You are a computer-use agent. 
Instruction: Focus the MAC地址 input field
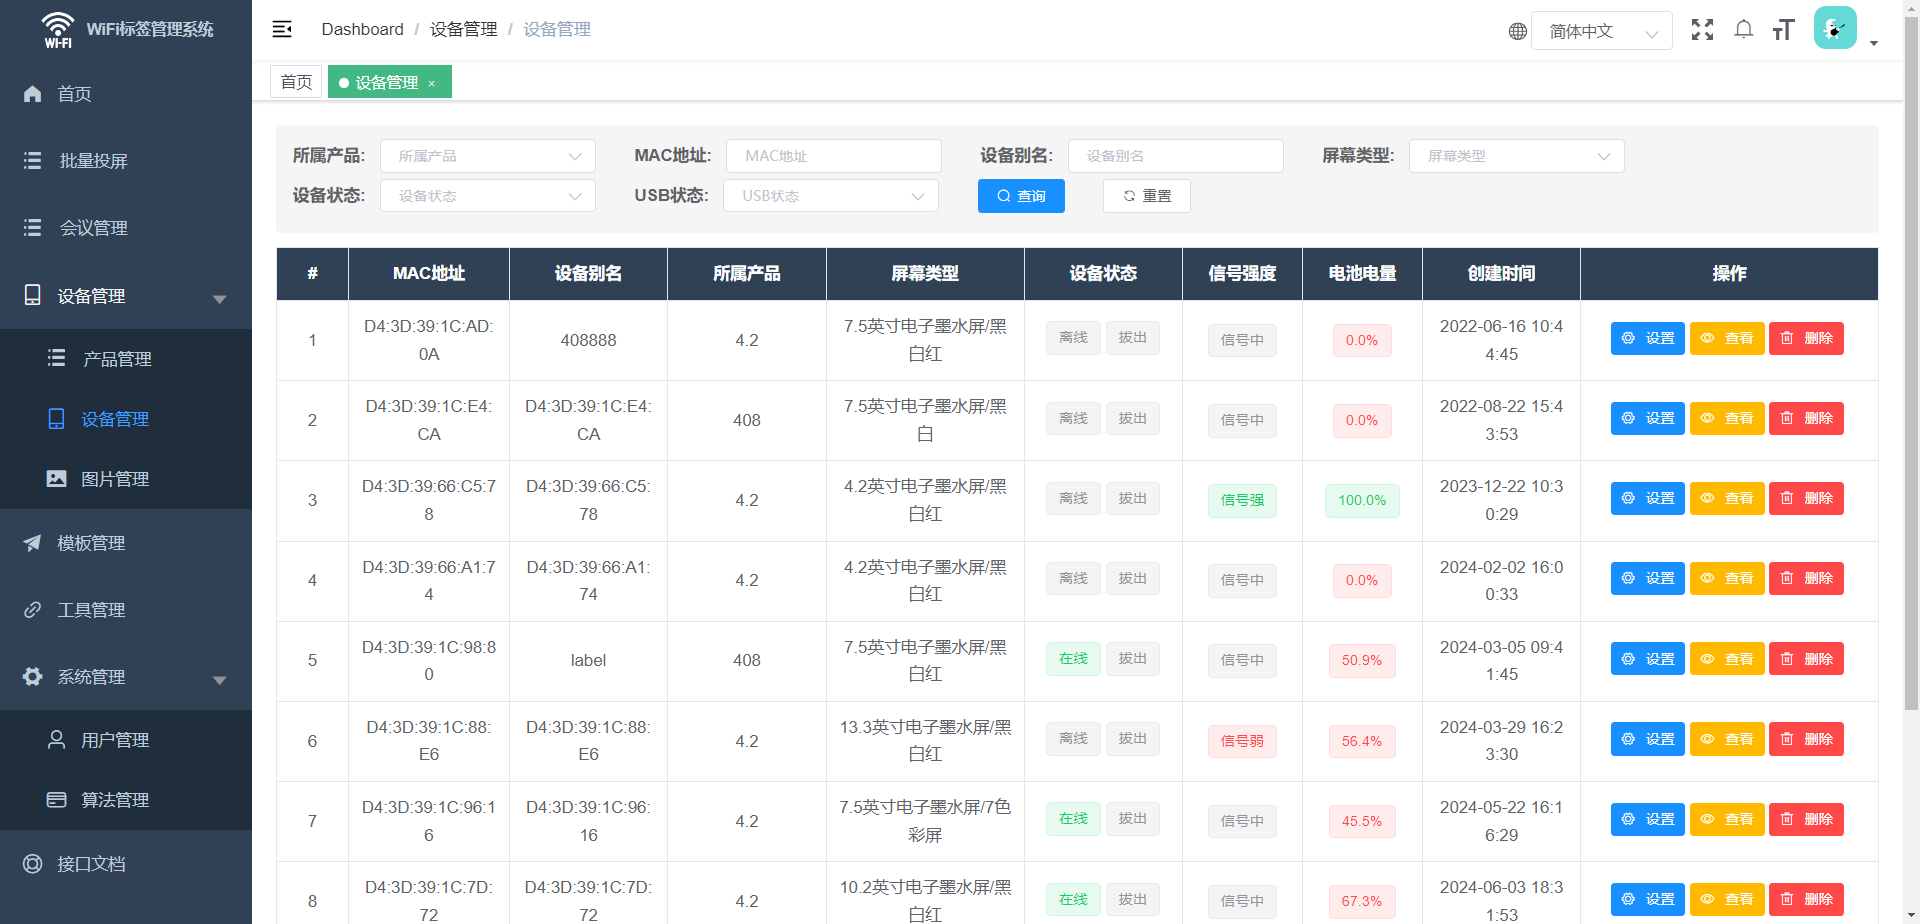(x=834, y=156)
